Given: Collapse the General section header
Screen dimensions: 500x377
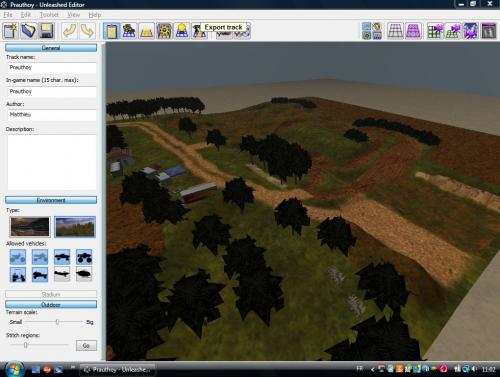Looking at the screenshot, I should point(51,48).
